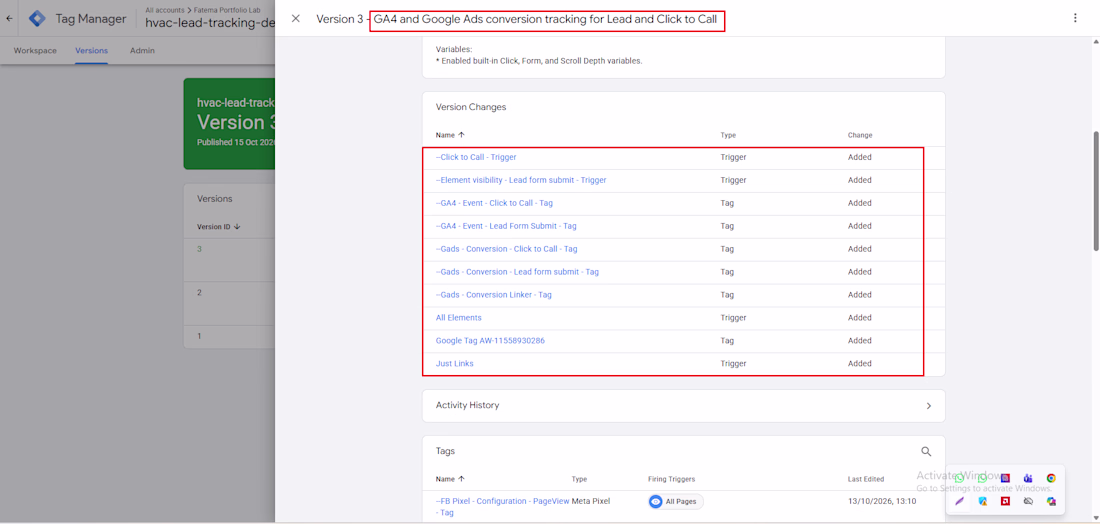Click the Firing Triggers column header

coord(671,479)
